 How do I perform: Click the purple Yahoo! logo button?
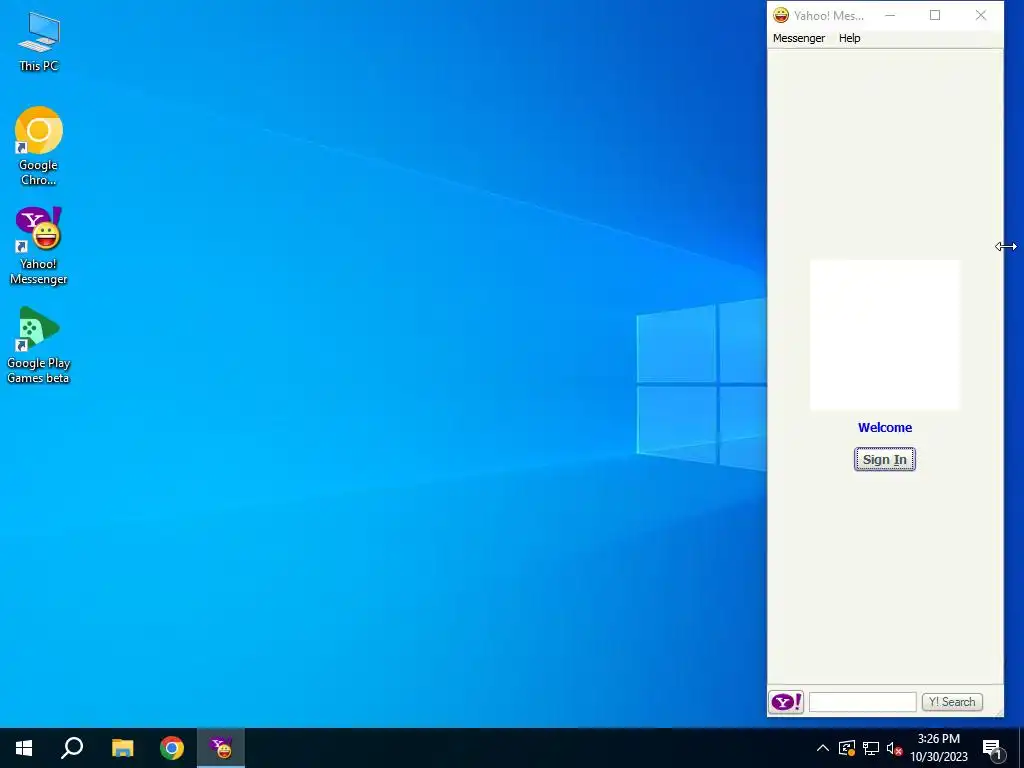[786, 702]
